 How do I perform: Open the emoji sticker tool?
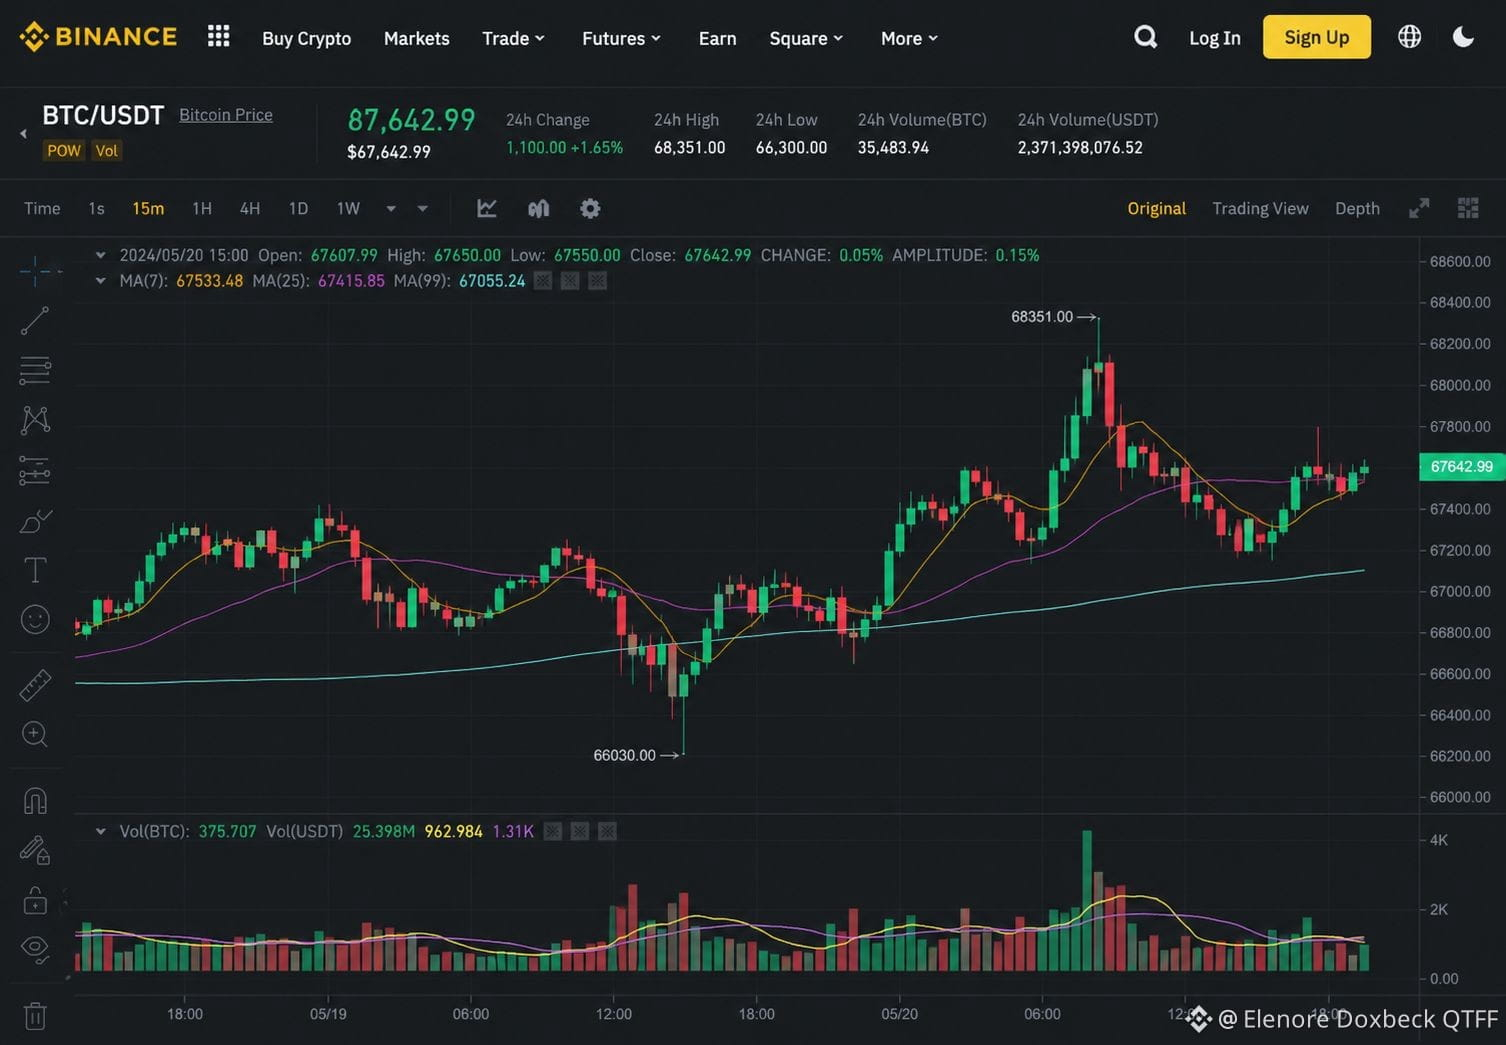pos(35,620)
